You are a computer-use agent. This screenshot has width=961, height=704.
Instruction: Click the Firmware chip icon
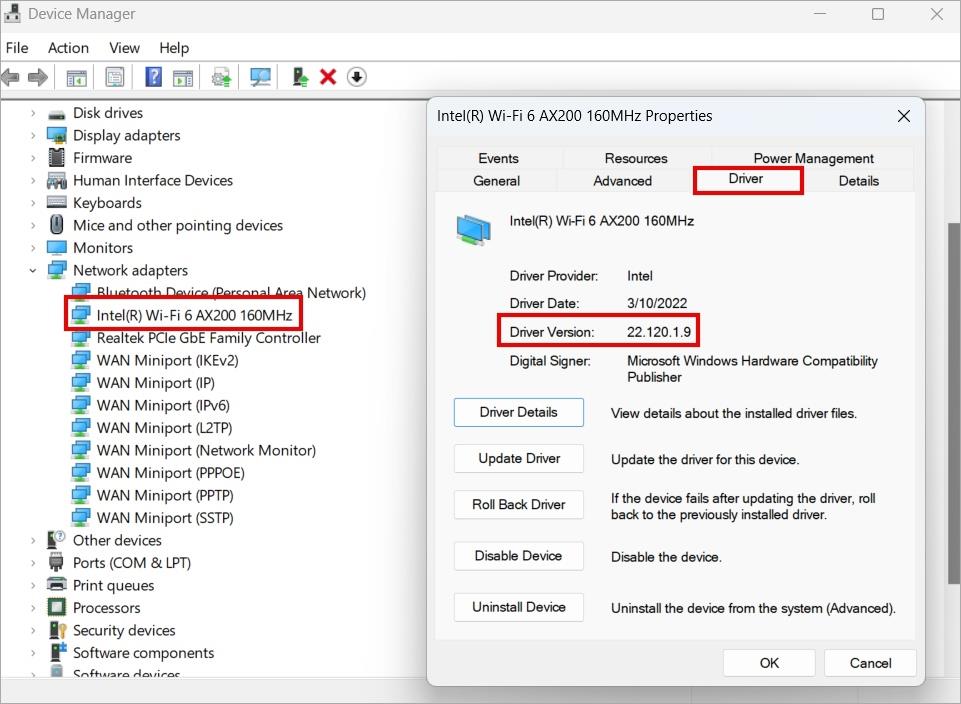56,157
